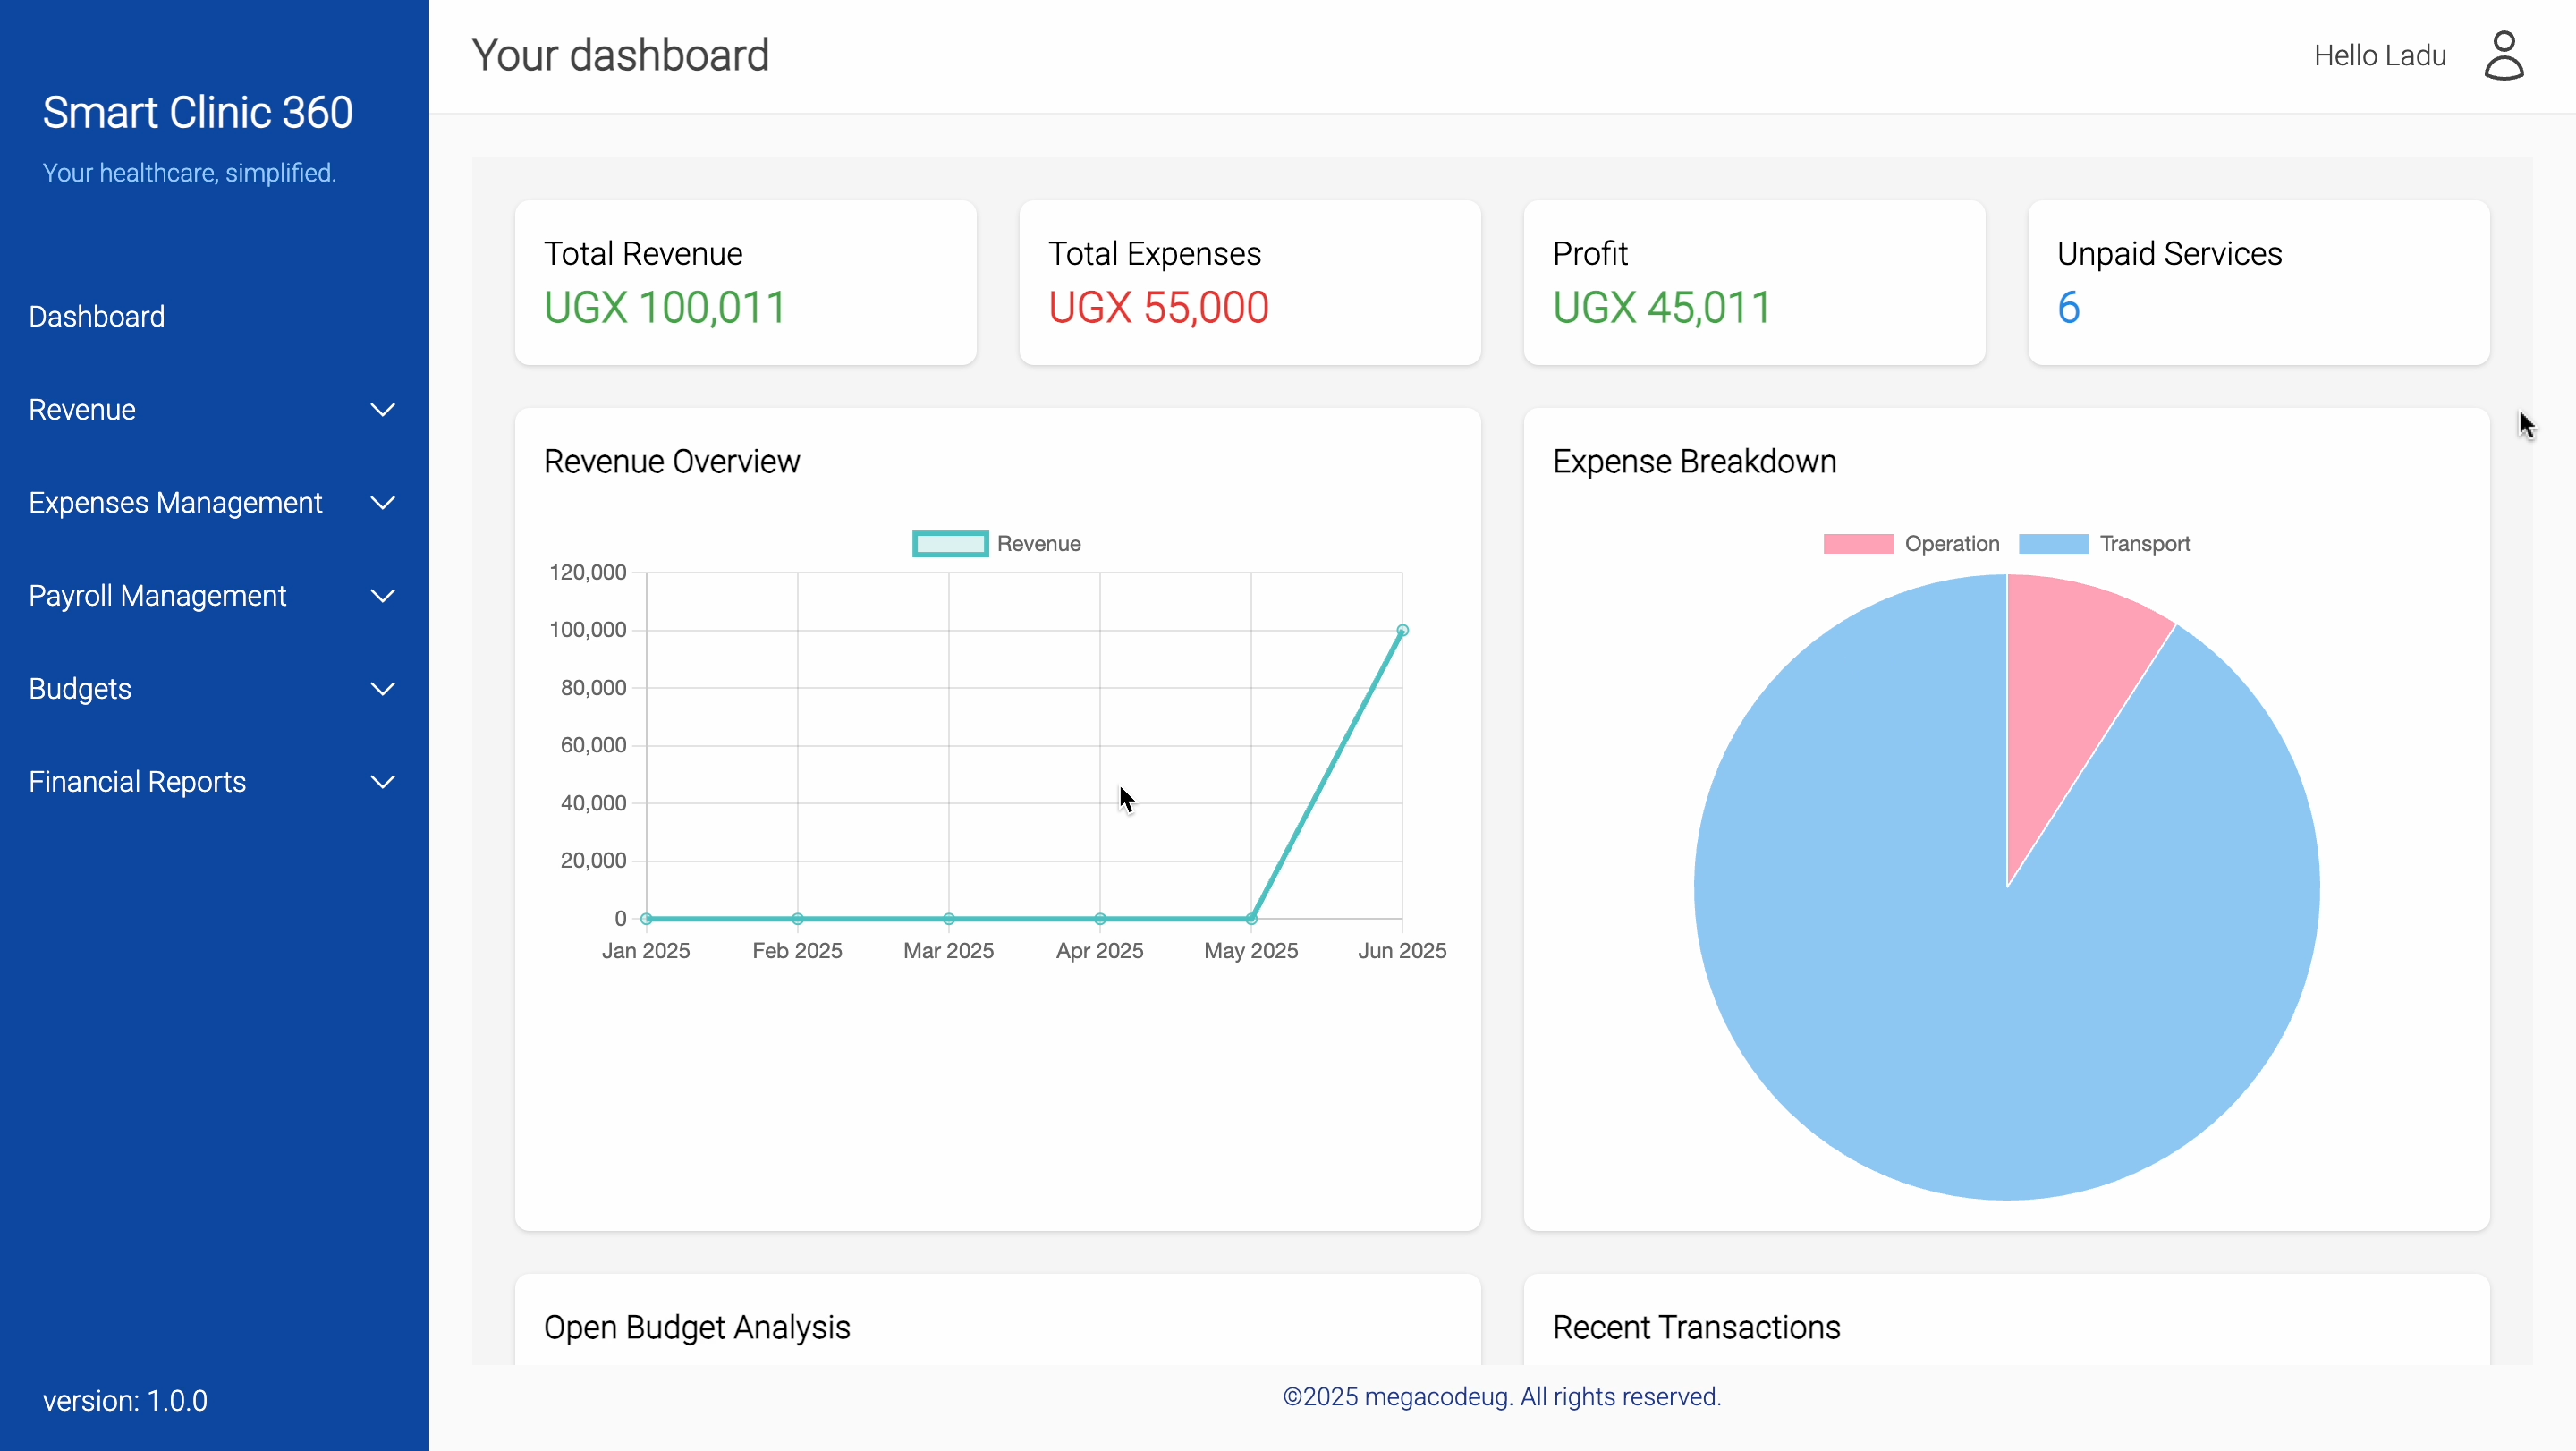Click the version: 1.0.0 label
Image resolution: width=2576 pixels, height=1451 pixels.
pyautogui.click(x=125, y=1401)
